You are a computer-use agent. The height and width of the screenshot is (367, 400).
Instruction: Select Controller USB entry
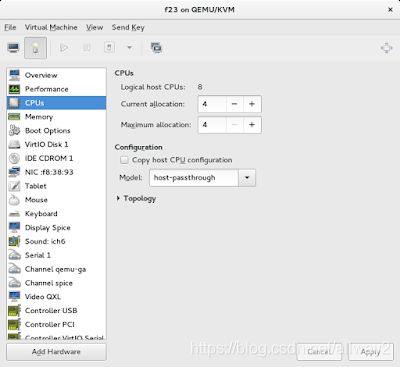[56, 311]
